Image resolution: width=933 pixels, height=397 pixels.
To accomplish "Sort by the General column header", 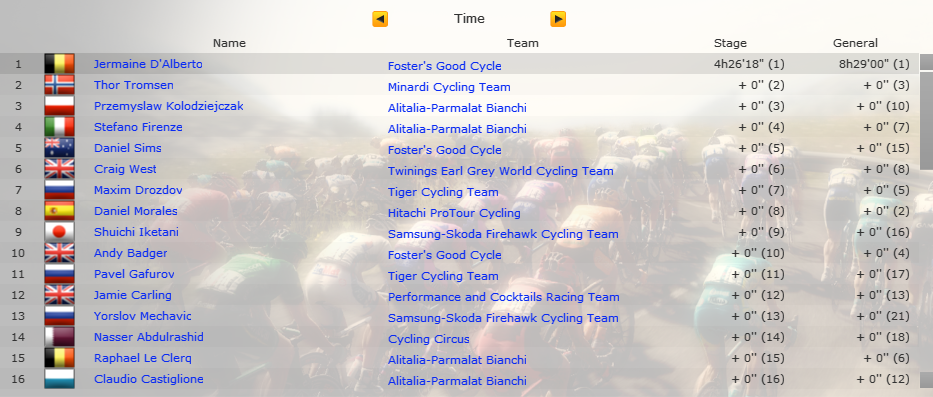I will click(855, 43).
